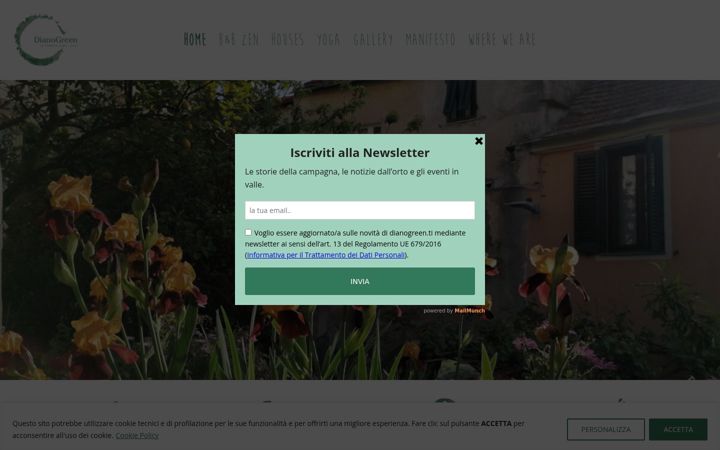Navigate to MANIFESTO
The image size is (720, 450).
tap(430, 39)
